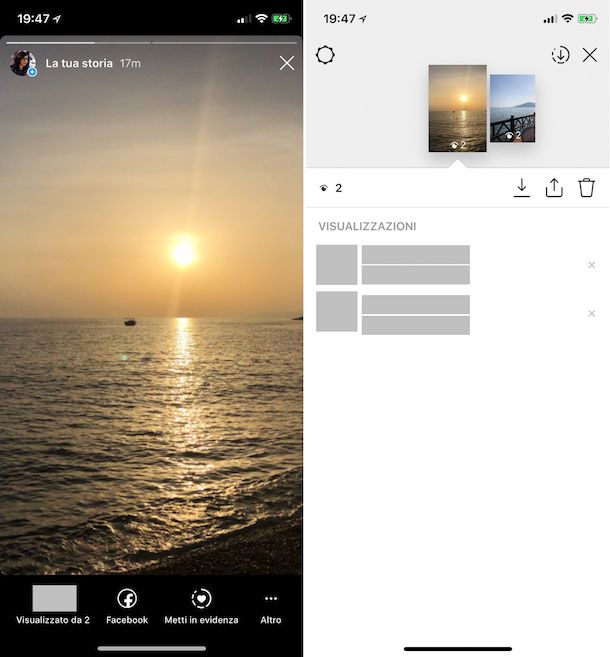Tap the save-all-stories circular download icon
This screenshot has height=657, width=610.
point(560,55)
